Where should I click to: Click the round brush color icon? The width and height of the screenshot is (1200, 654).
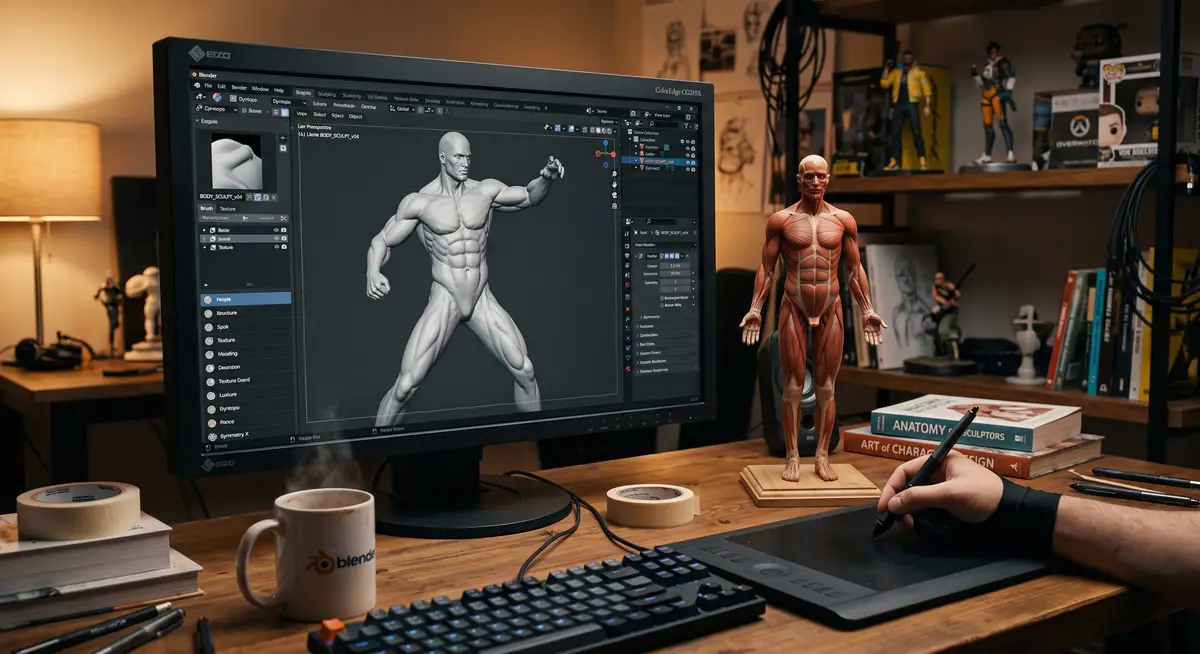point(217,97)
